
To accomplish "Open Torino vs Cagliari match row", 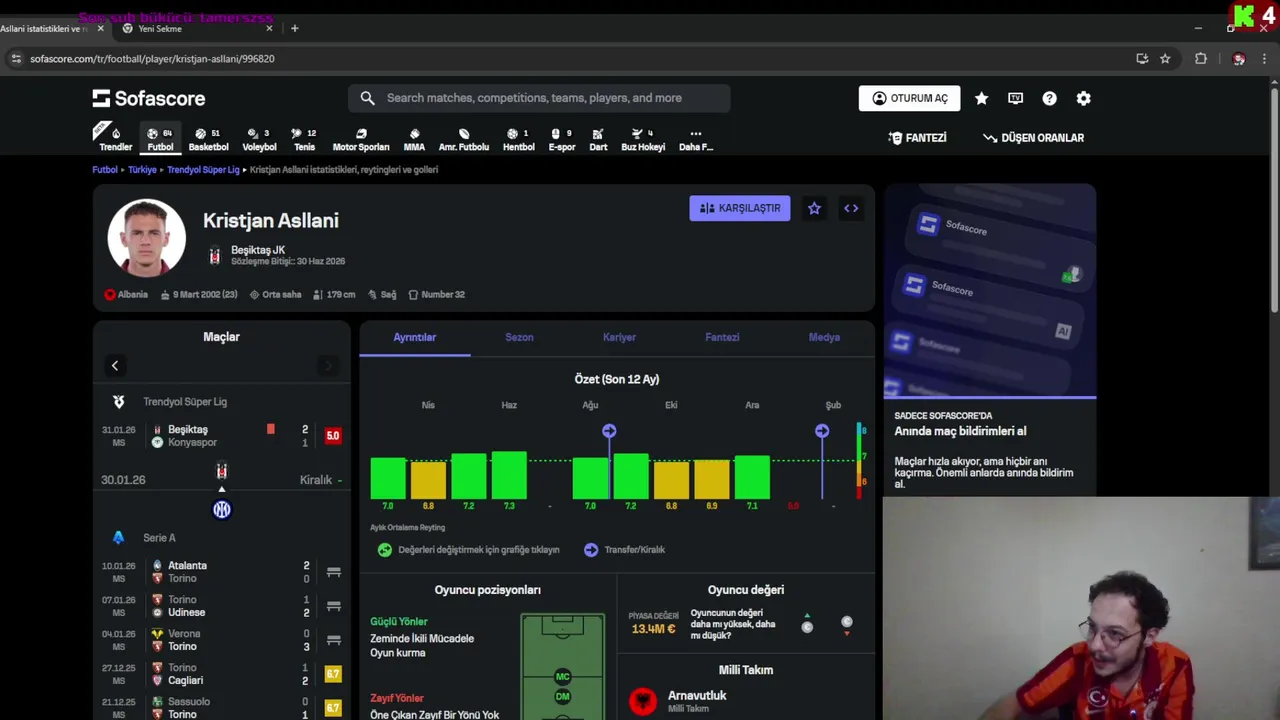I will 221,674.
